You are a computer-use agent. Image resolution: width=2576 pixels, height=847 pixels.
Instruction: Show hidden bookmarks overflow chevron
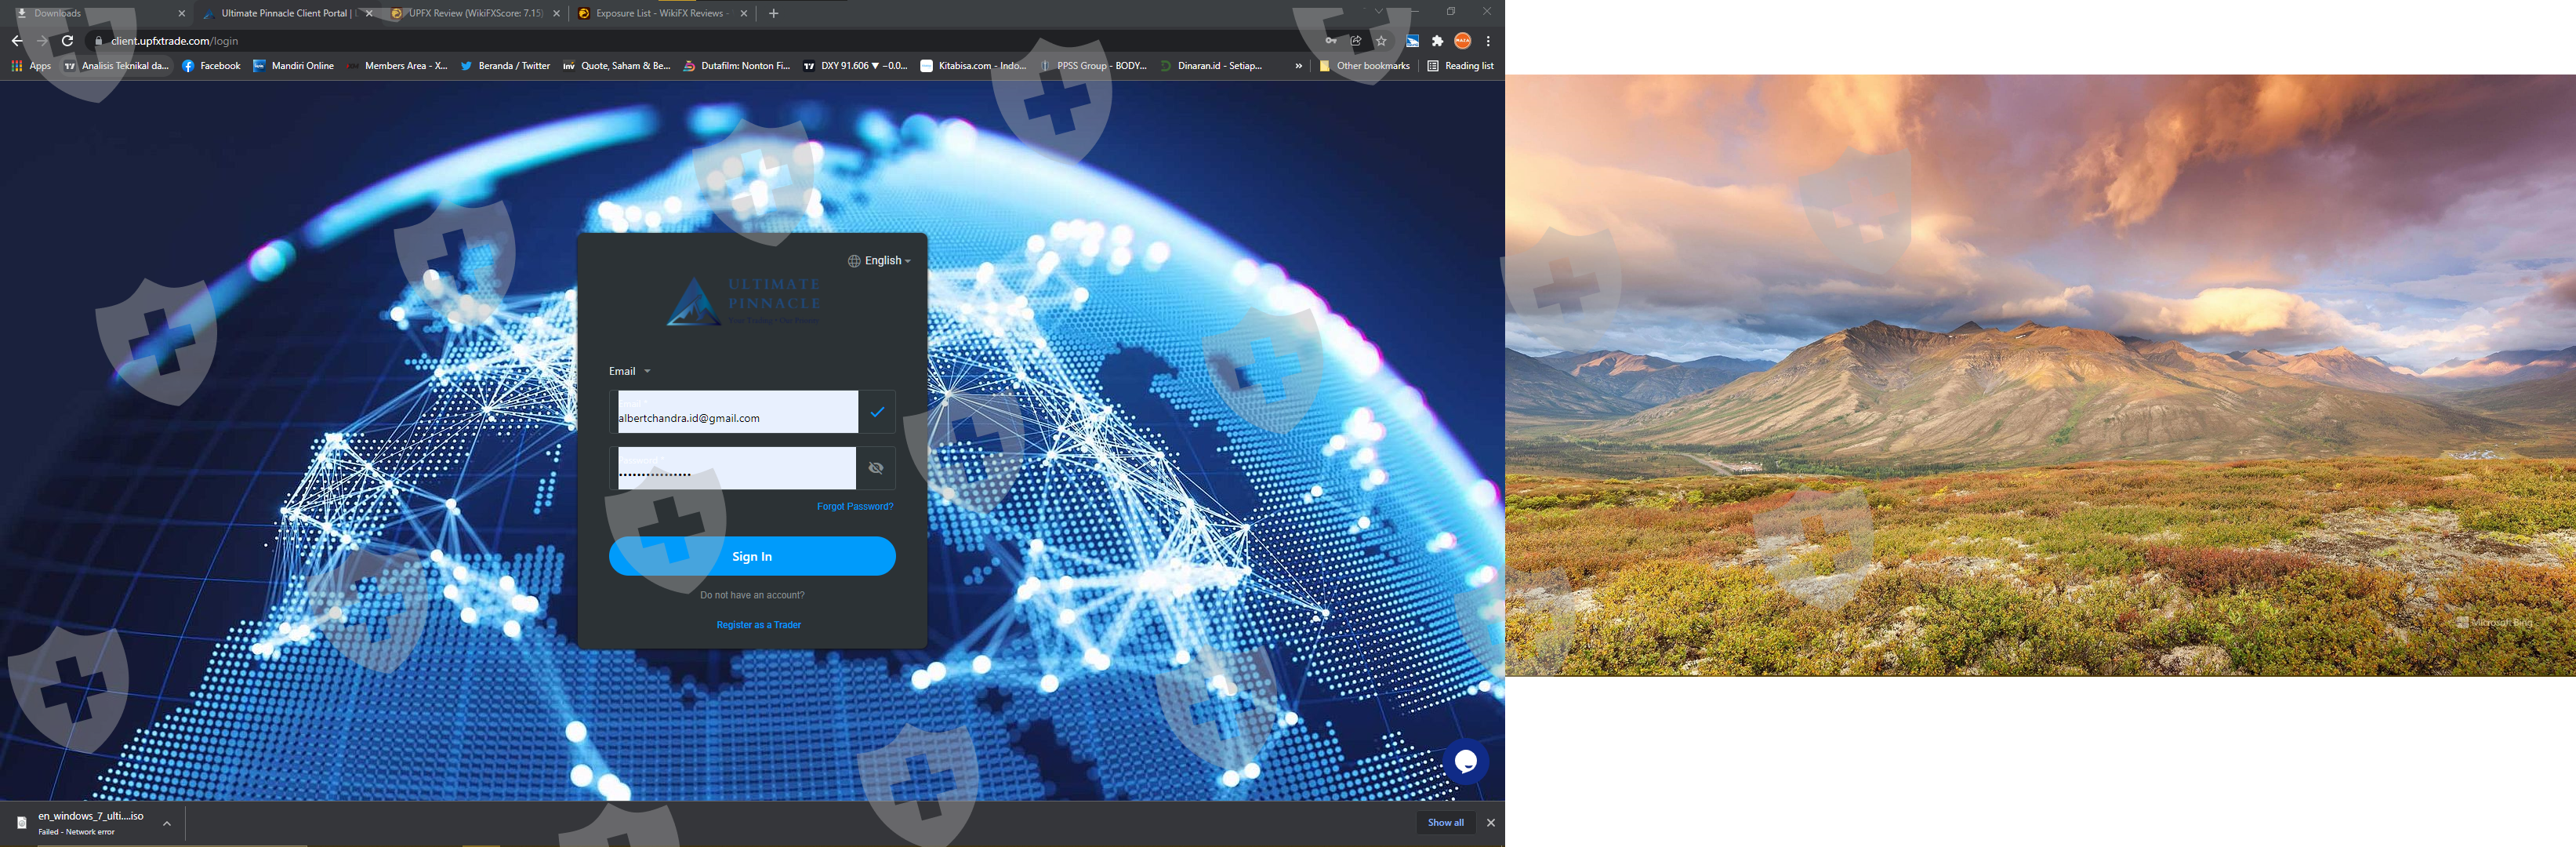1298,66
